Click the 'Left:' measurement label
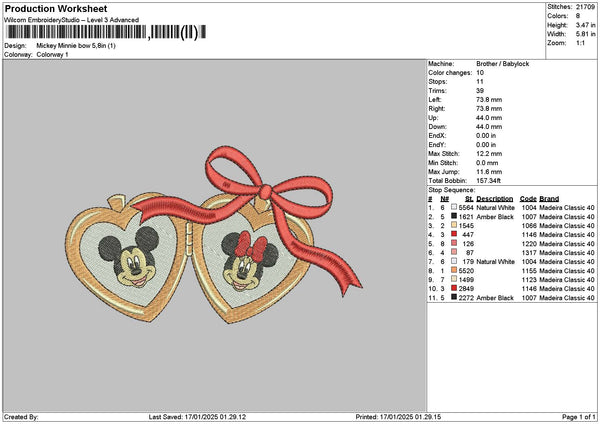The height and width of the screenshot is (424, 600). click(x=435, y=100)
